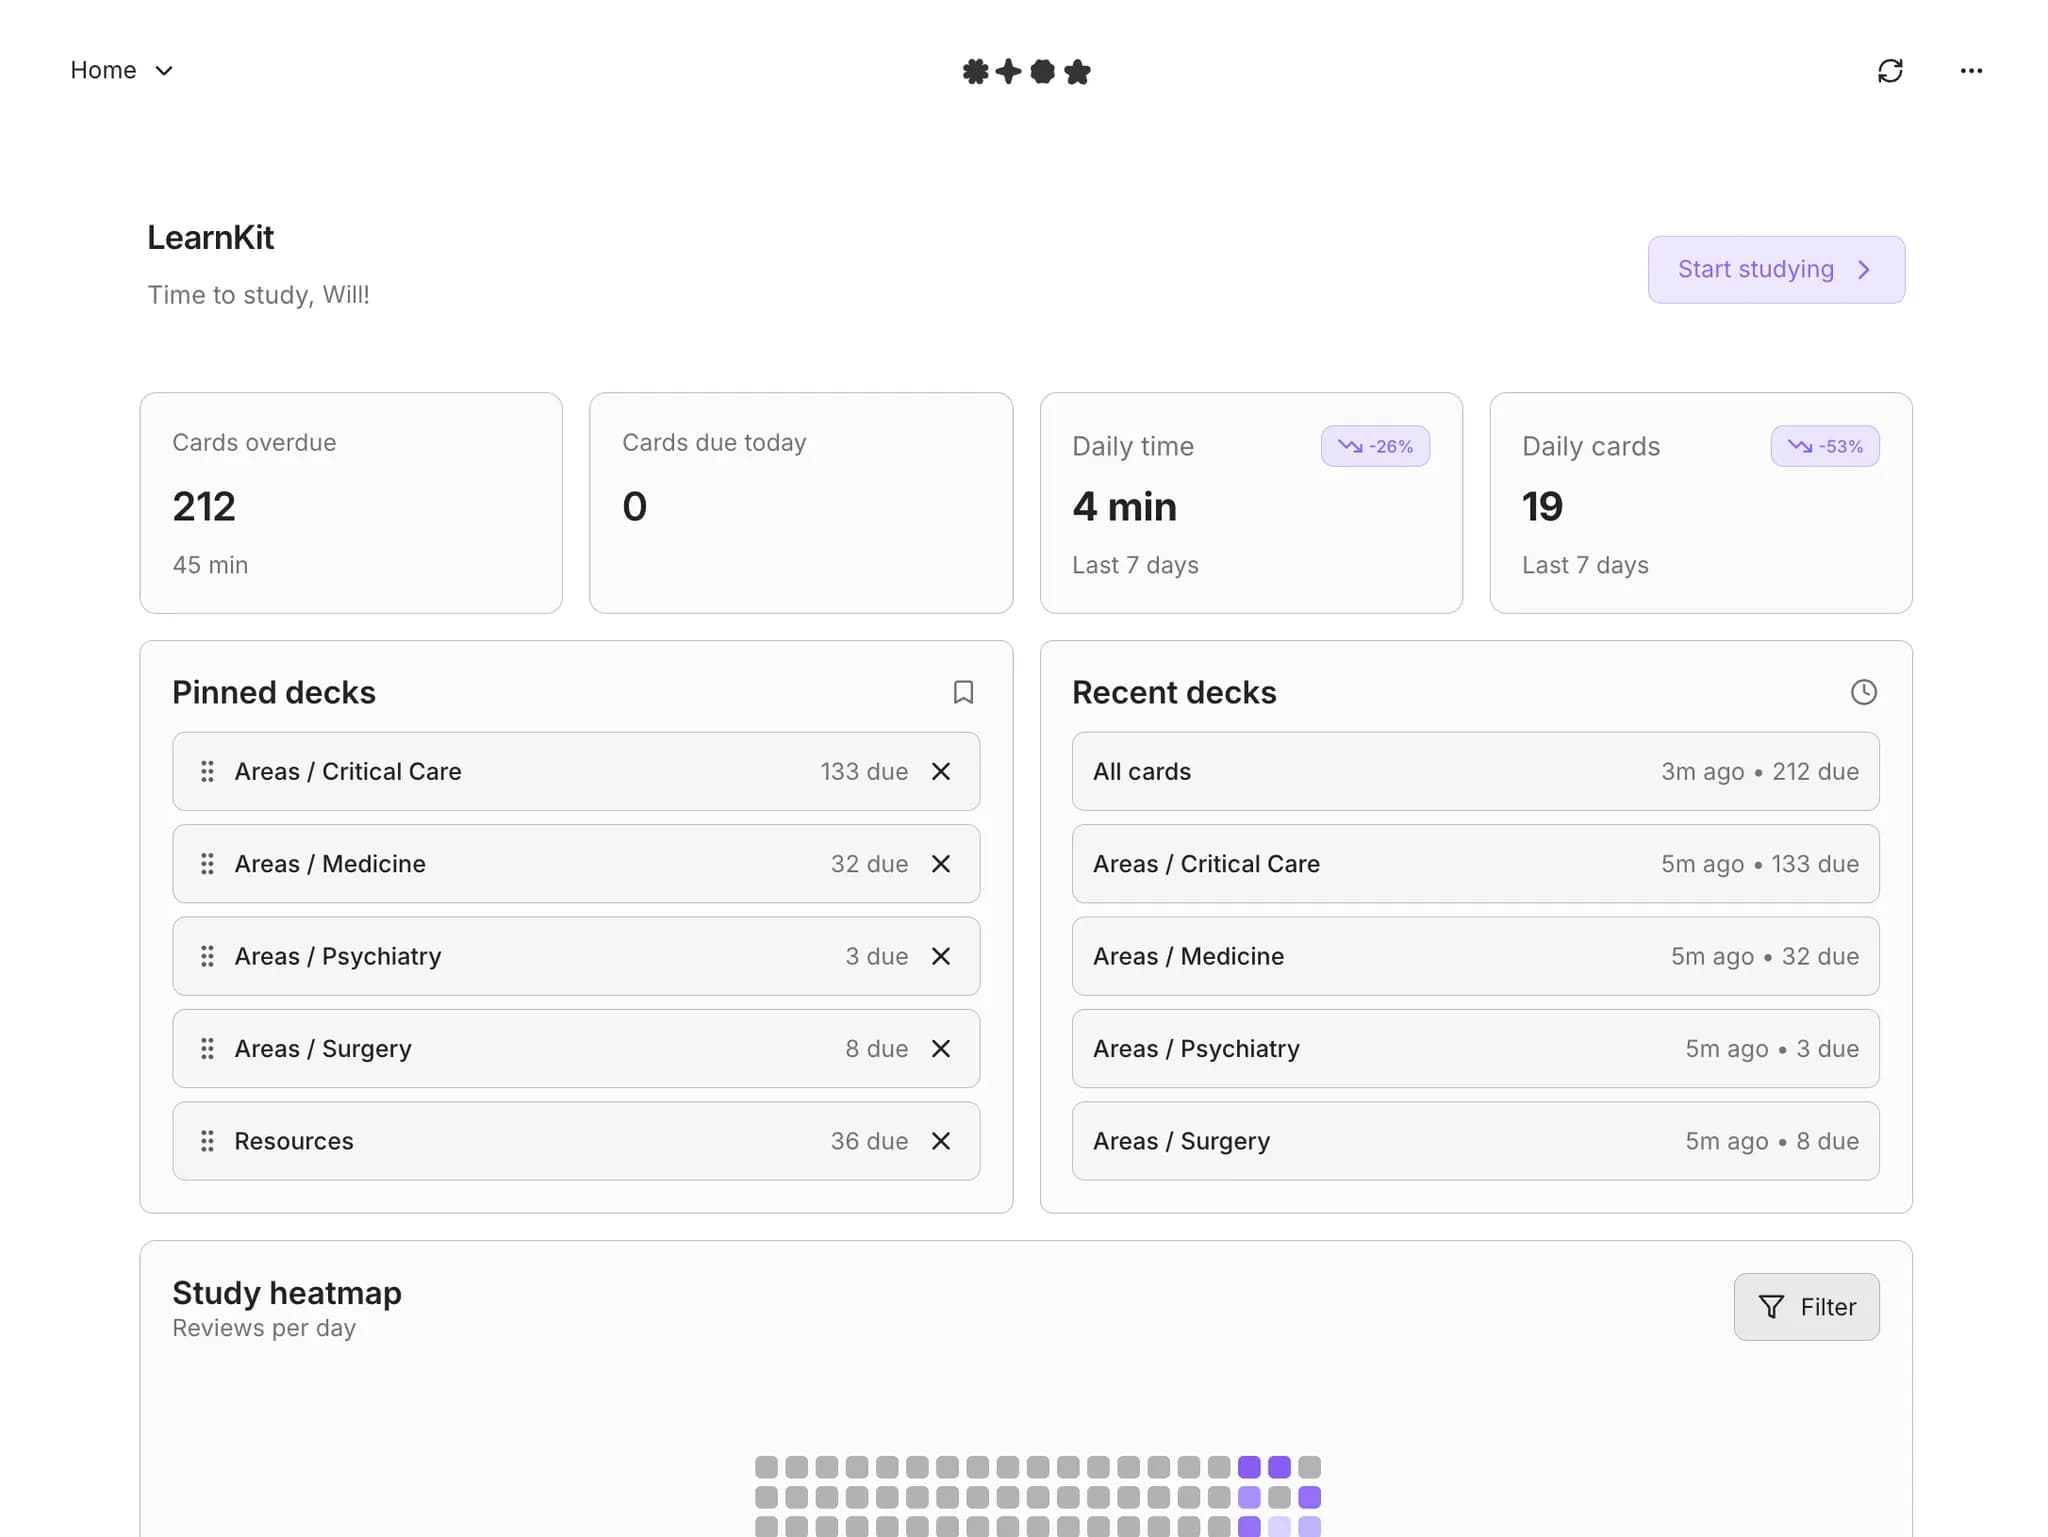The image size is (2048, 1537).
Task: Click drag handle of Areas / Surgery
Action: click(207, 1049)
